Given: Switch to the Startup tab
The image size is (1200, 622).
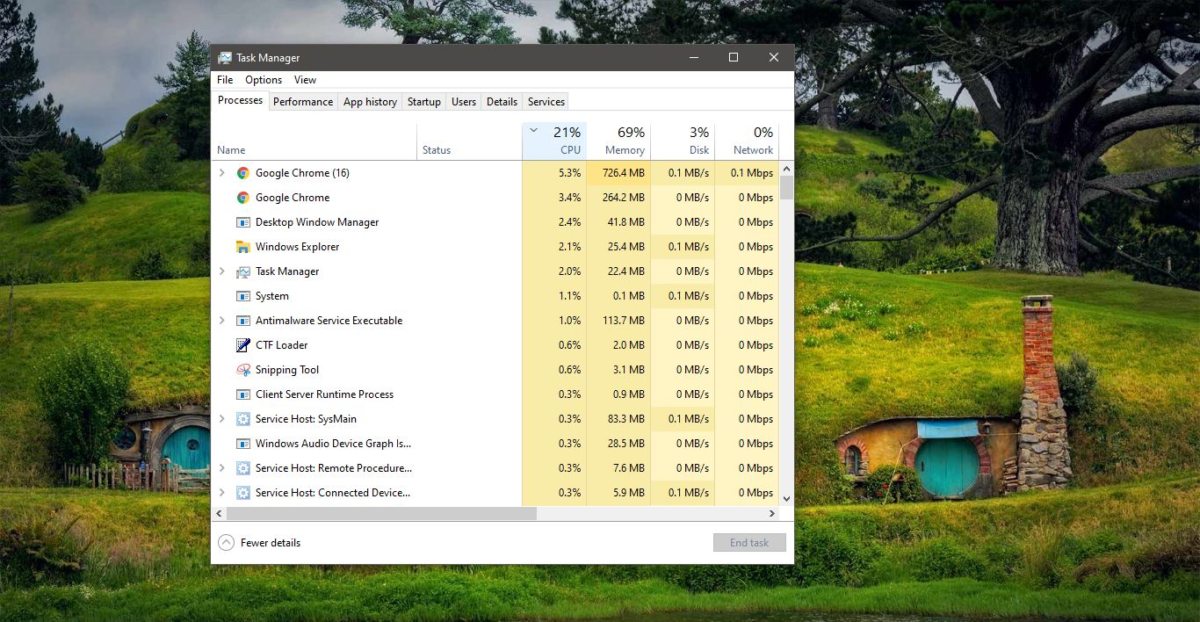Looking at the screenshot, I should pos(423,101).
